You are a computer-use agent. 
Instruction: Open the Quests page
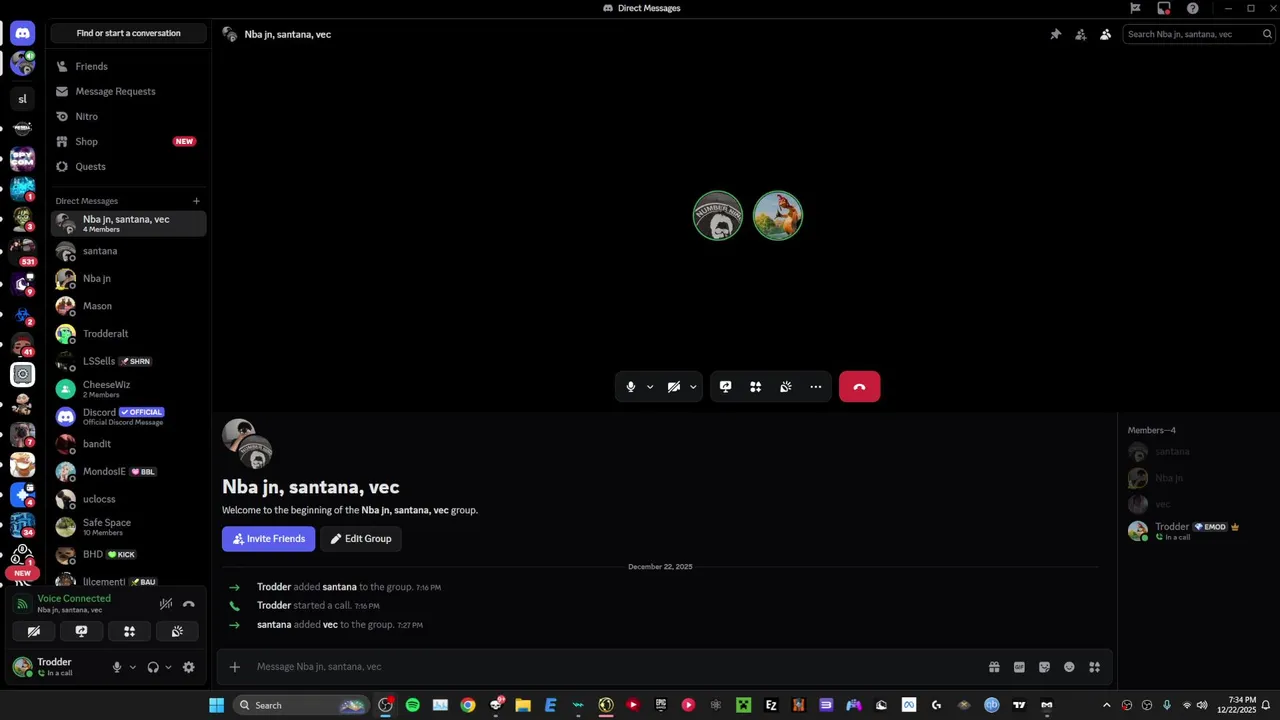[129, 166]
